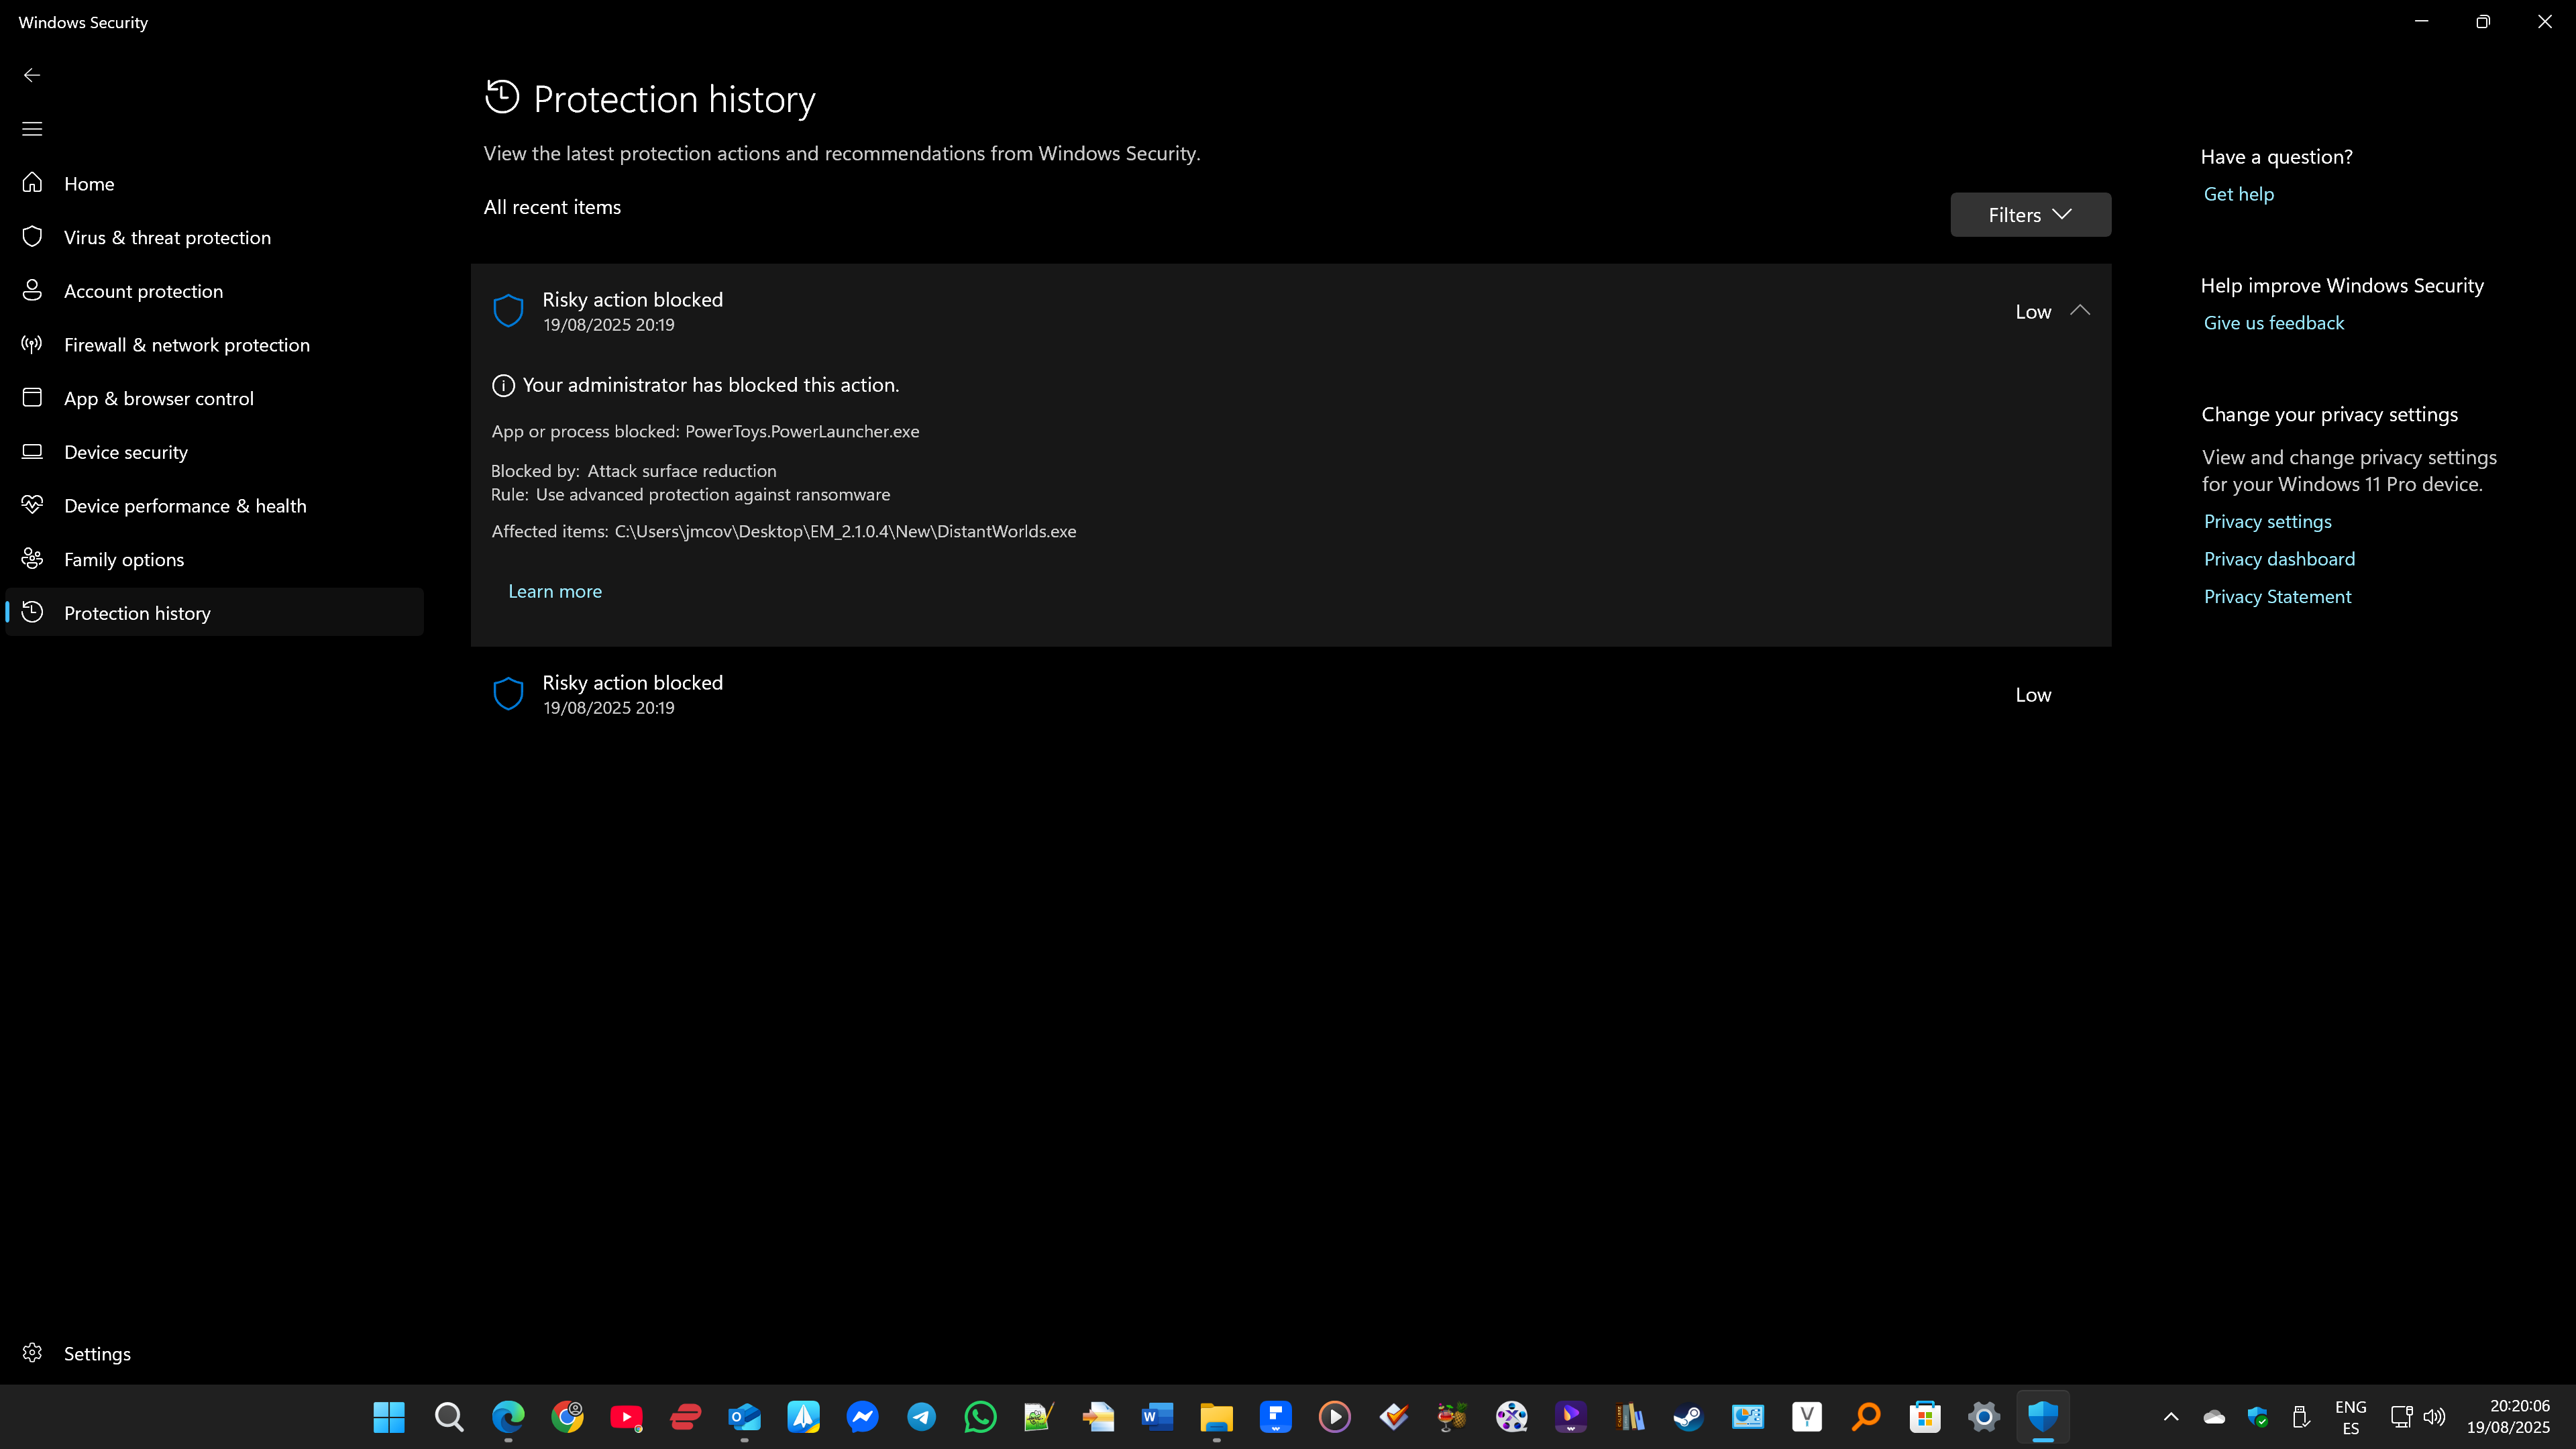Viewport: 2576px width, 1449px height.
Task: Click Windows Security shield in taskbar
Action: point(2043,1417)
